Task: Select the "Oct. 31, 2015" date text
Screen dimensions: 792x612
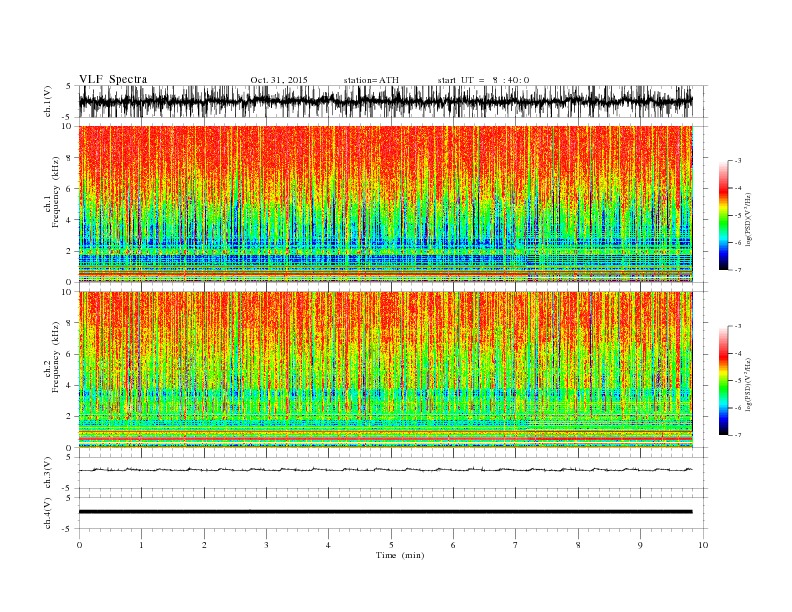Action: [279, 80]
